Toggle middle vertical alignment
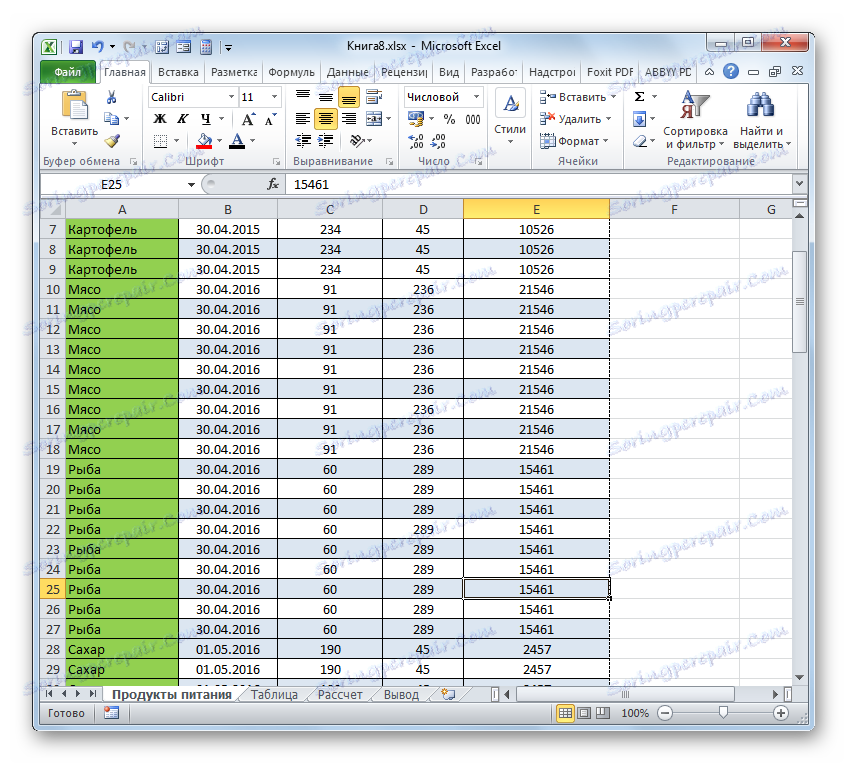Screen dimensions: 848x764 [x=326, y=97]
